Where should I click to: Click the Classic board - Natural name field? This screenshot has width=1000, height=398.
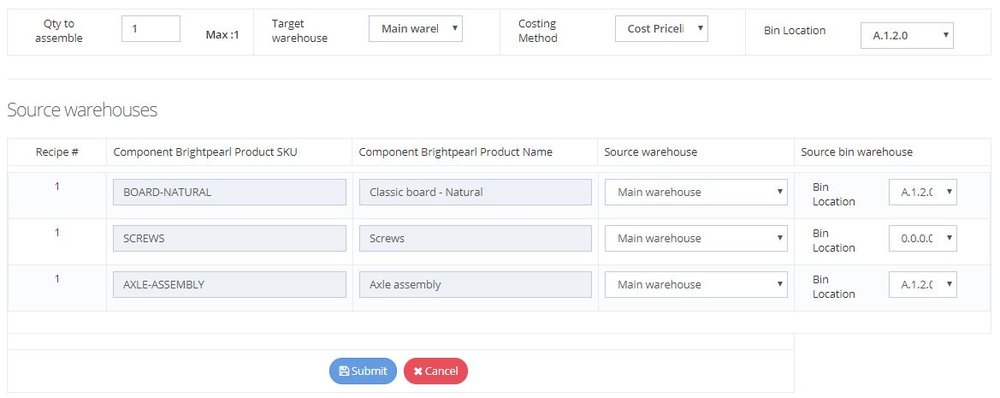click(x=475, y=192)
